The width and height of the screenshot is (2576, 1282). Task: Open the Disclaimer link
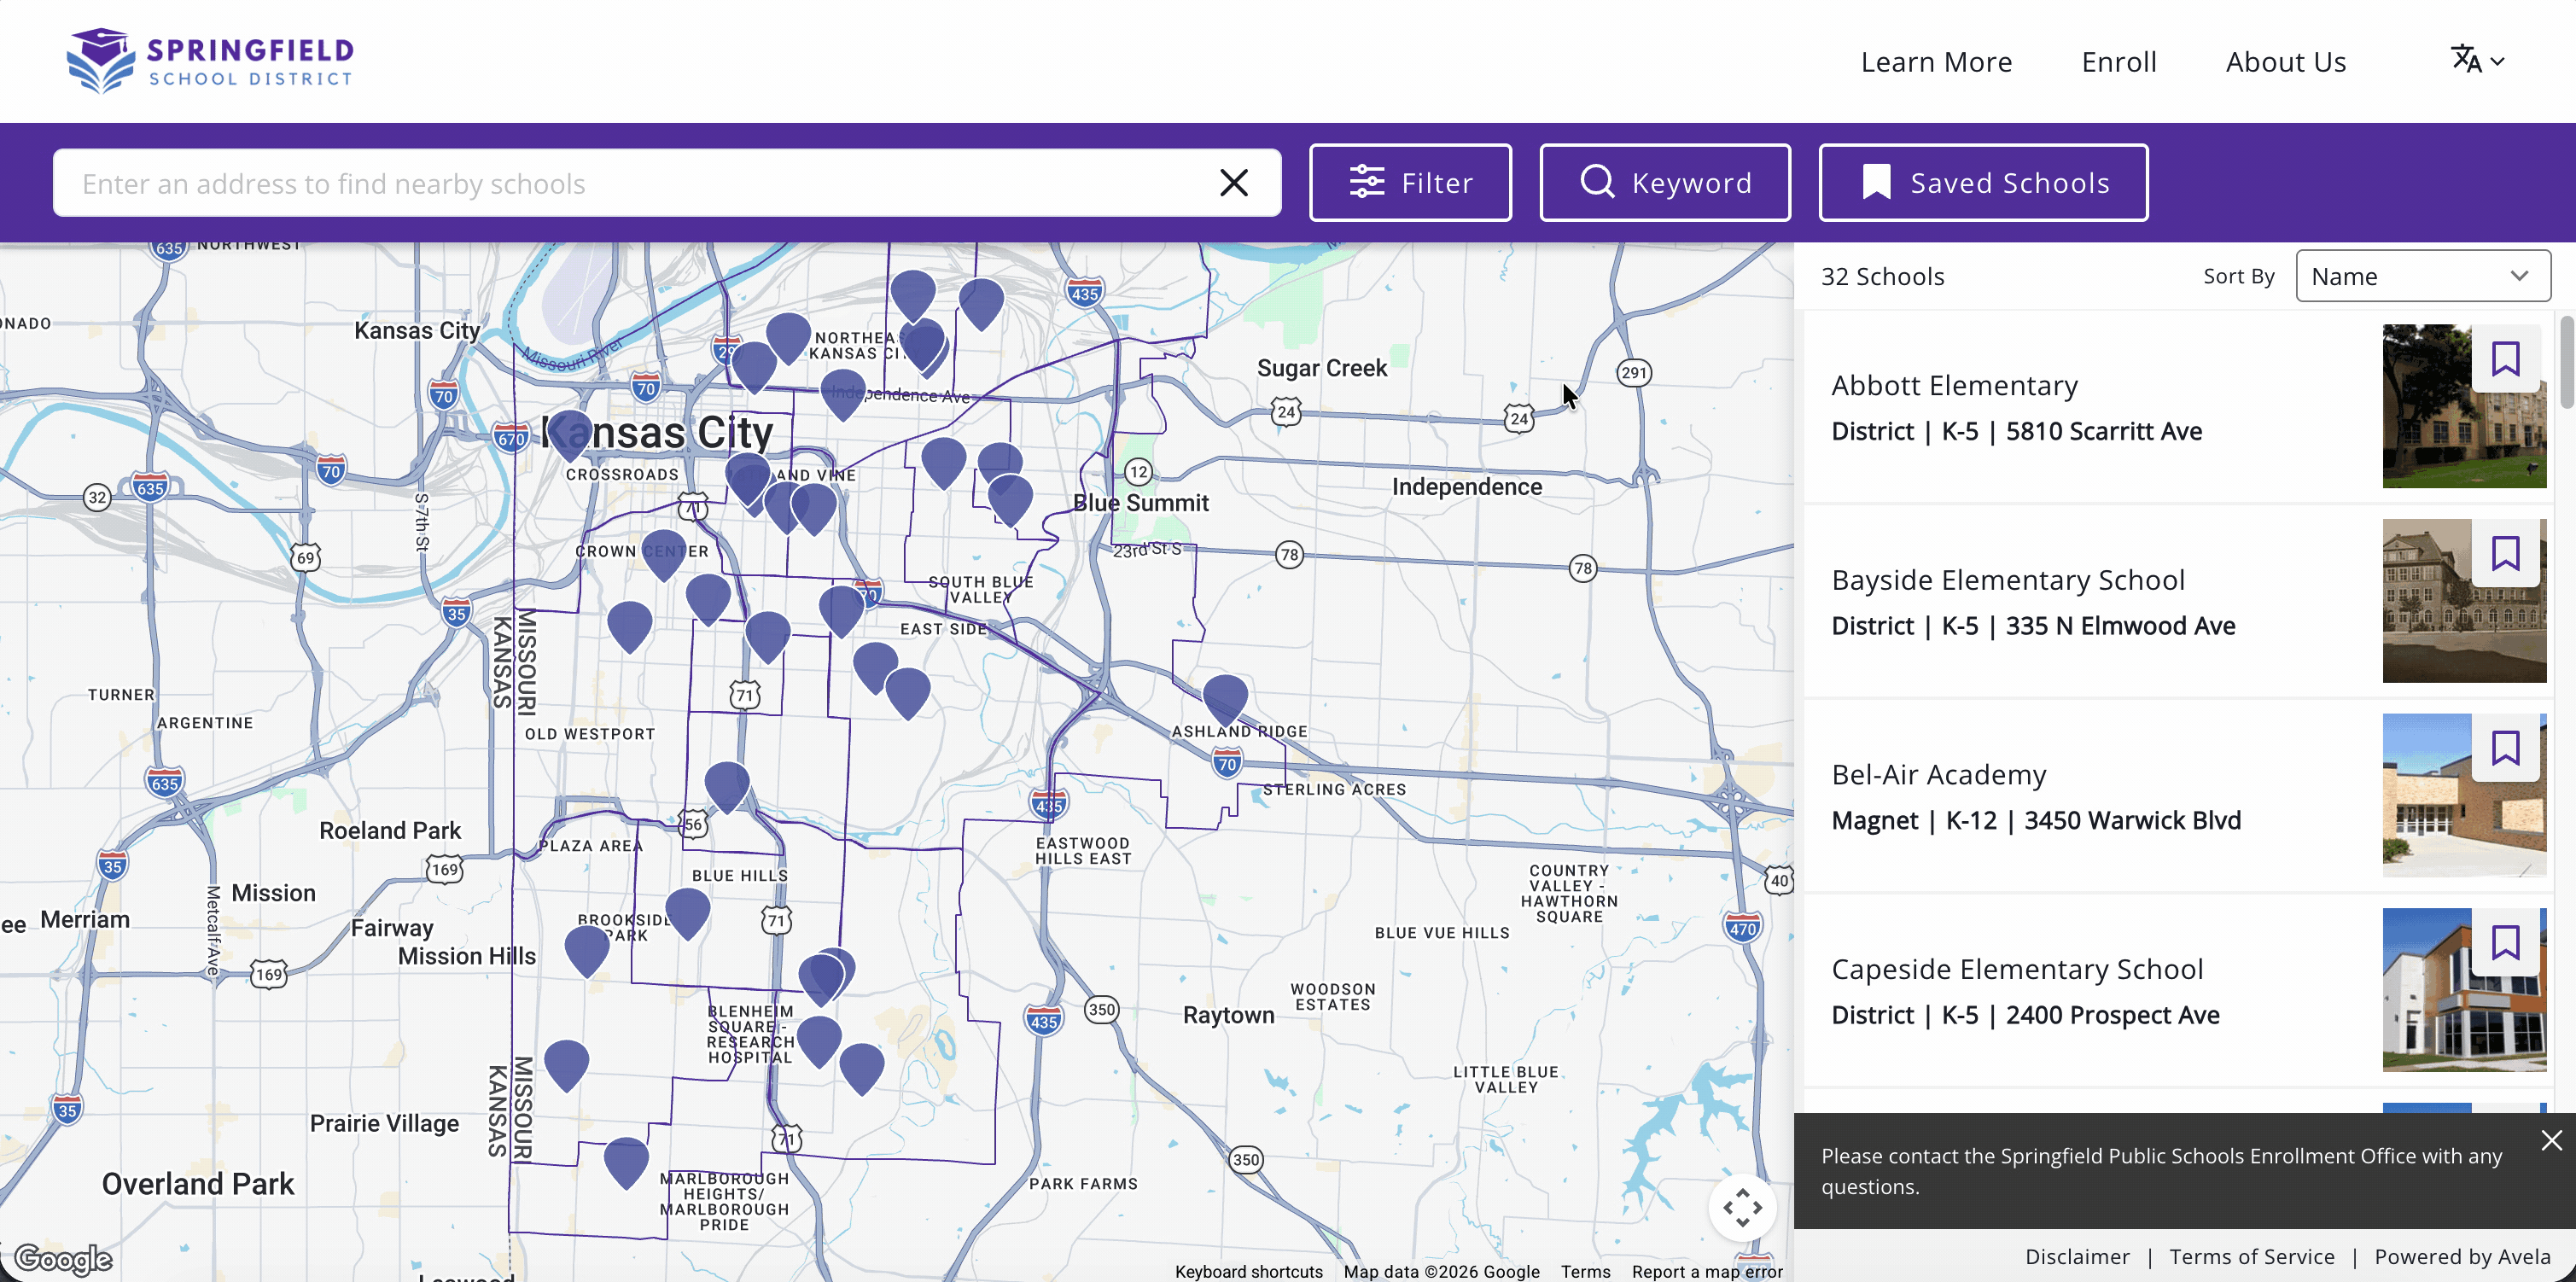click(x=2077, y=1256)
